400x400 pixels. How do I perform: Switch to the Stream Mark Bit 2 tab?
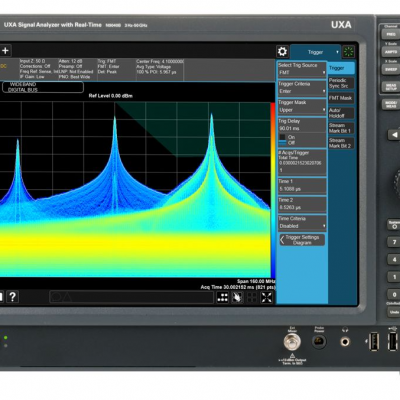point(341,143)
